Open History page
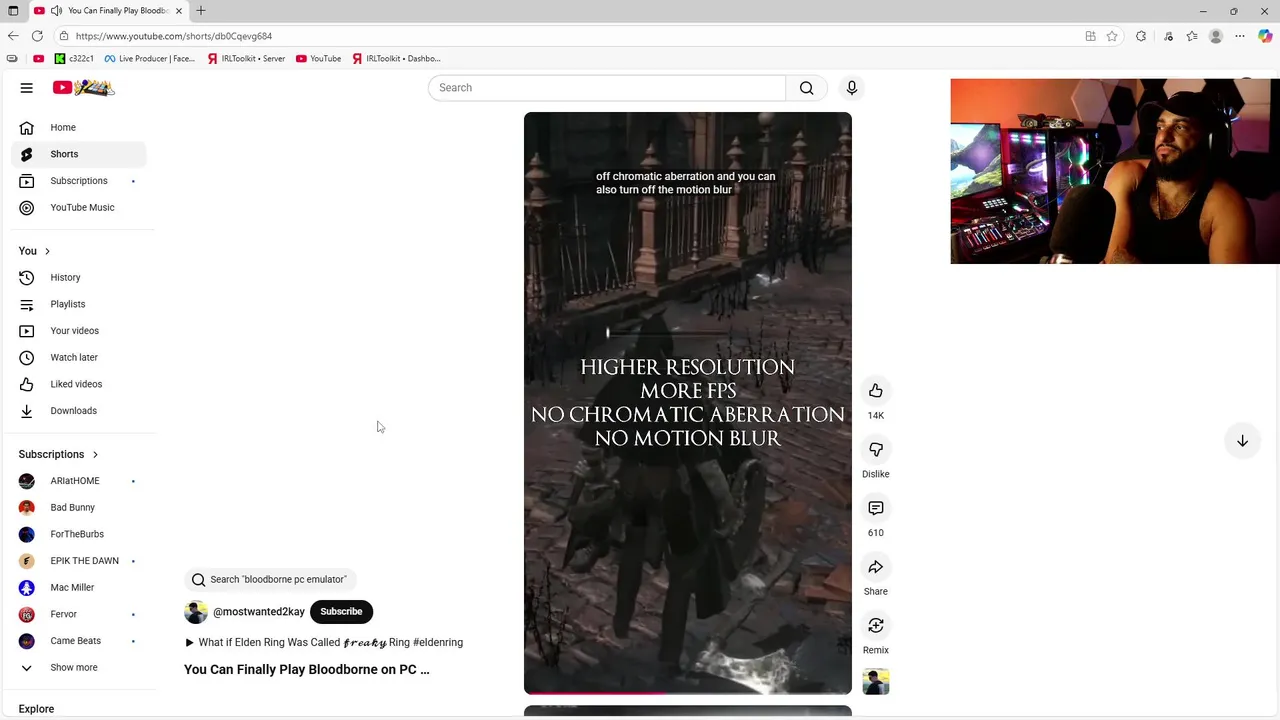The width and height of the screenshot is (1280, 720). pyautogui.click(x=79, y=278)
